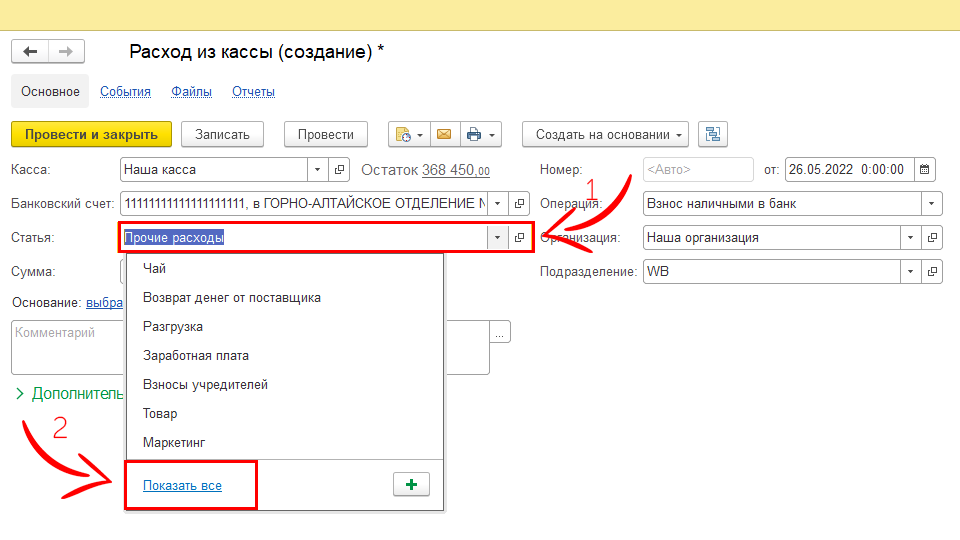Toggle the Статья dropdown arrow

click(x=497, y=238)
